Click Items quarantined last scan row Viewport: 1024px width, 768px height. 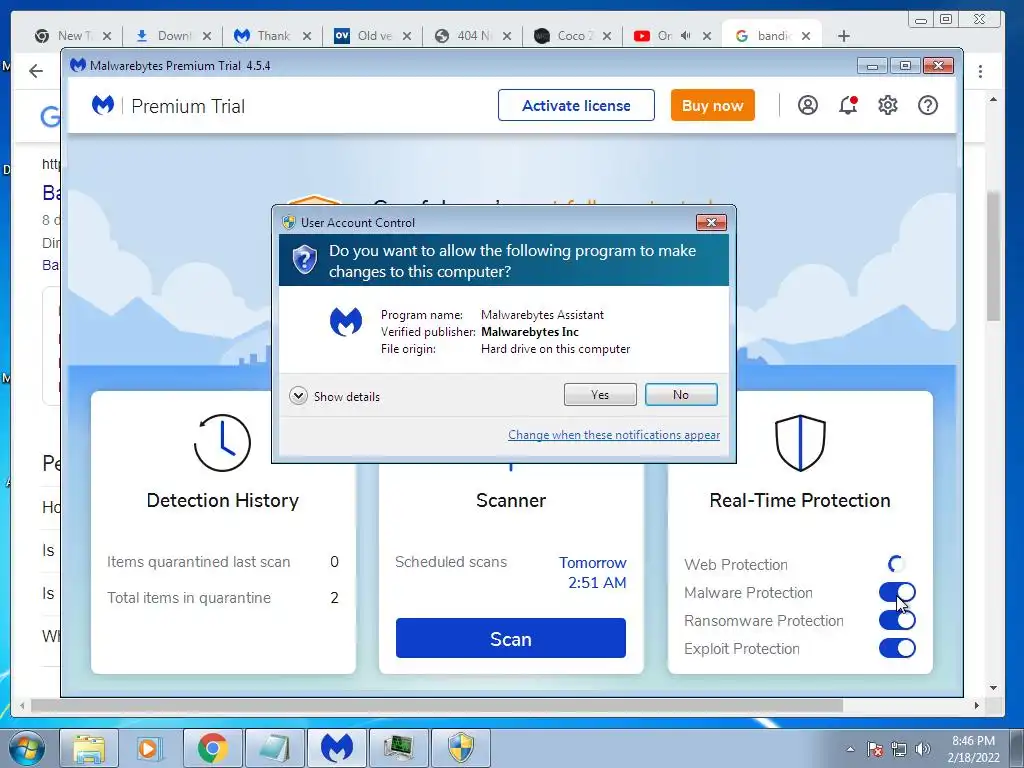tap(223, 562)
